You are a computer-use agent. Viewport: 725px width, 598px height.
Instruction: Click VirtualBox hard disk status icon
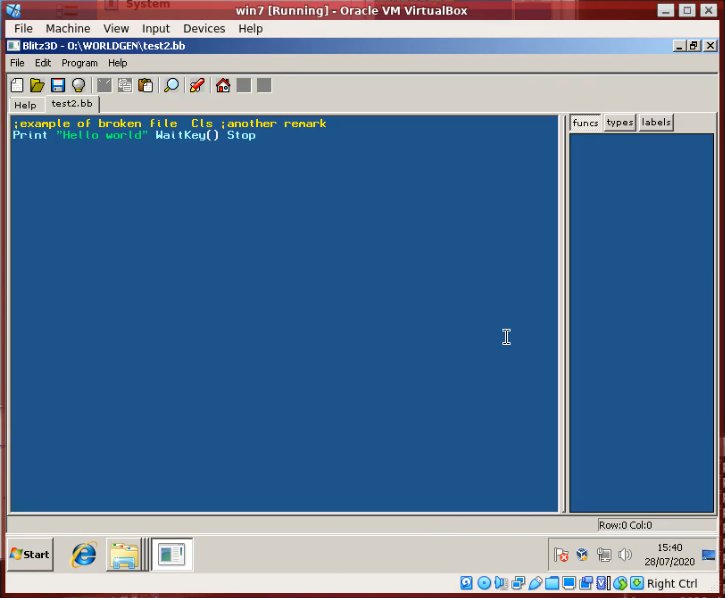[467, 583]
